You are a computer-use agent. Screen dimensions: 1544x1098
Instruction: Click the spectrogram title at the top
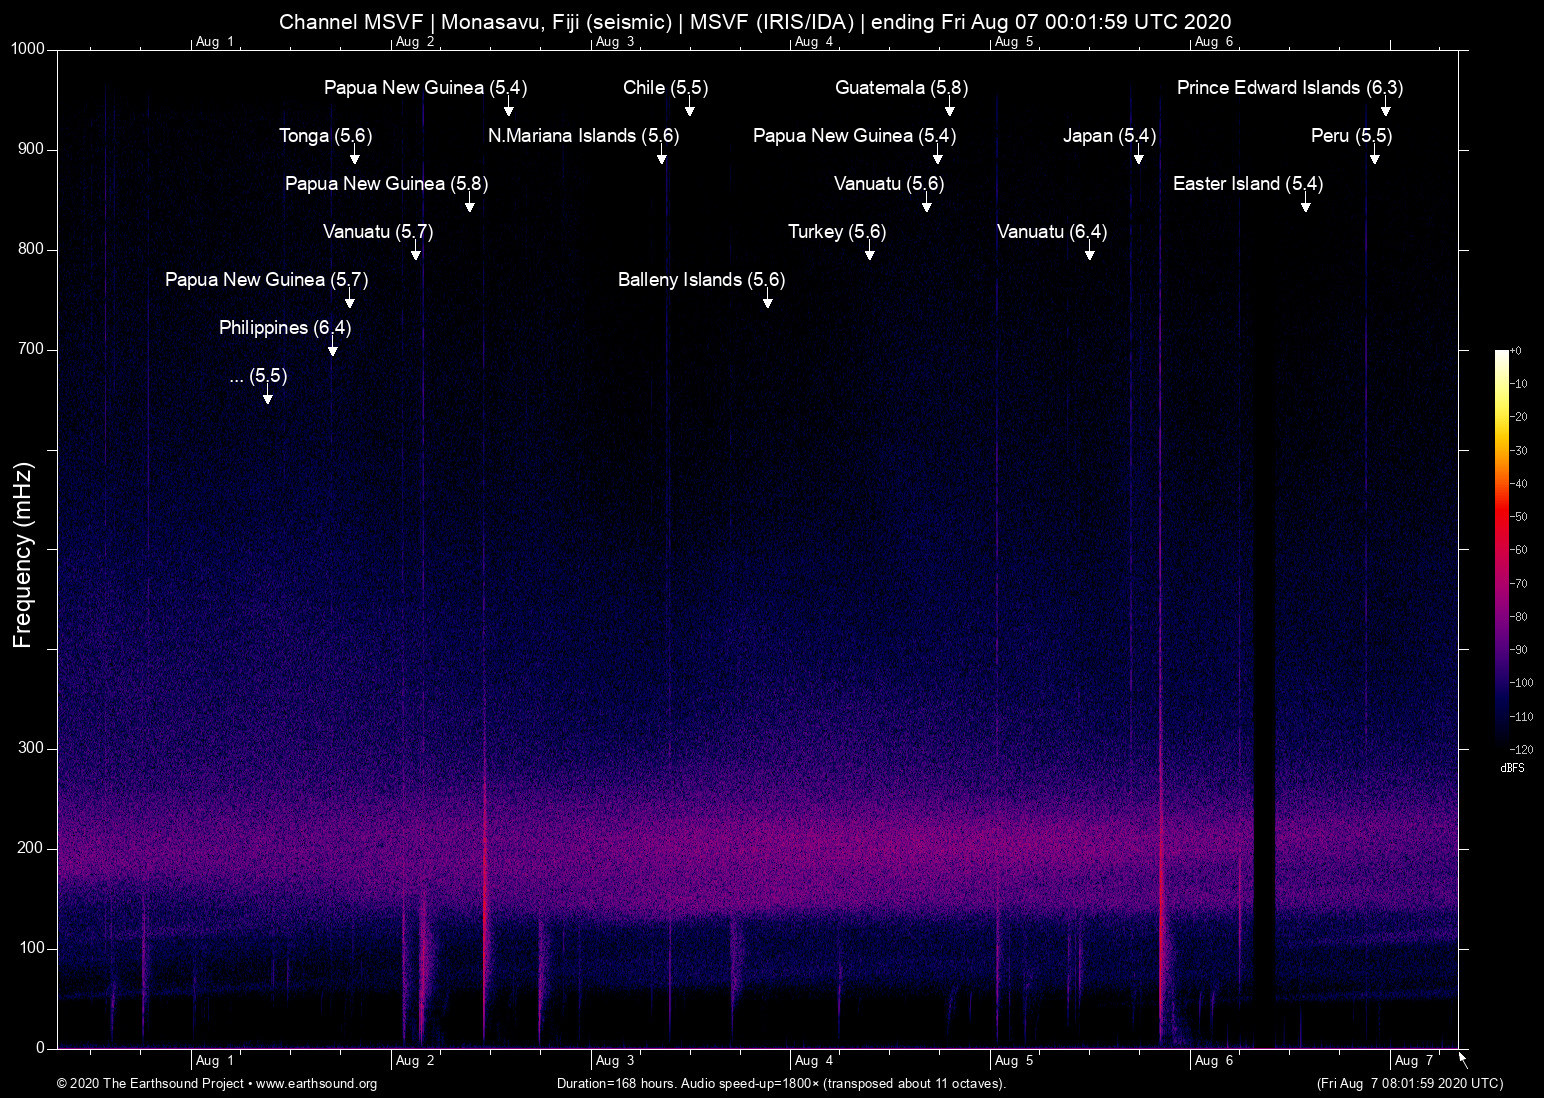tap(755, 22)
